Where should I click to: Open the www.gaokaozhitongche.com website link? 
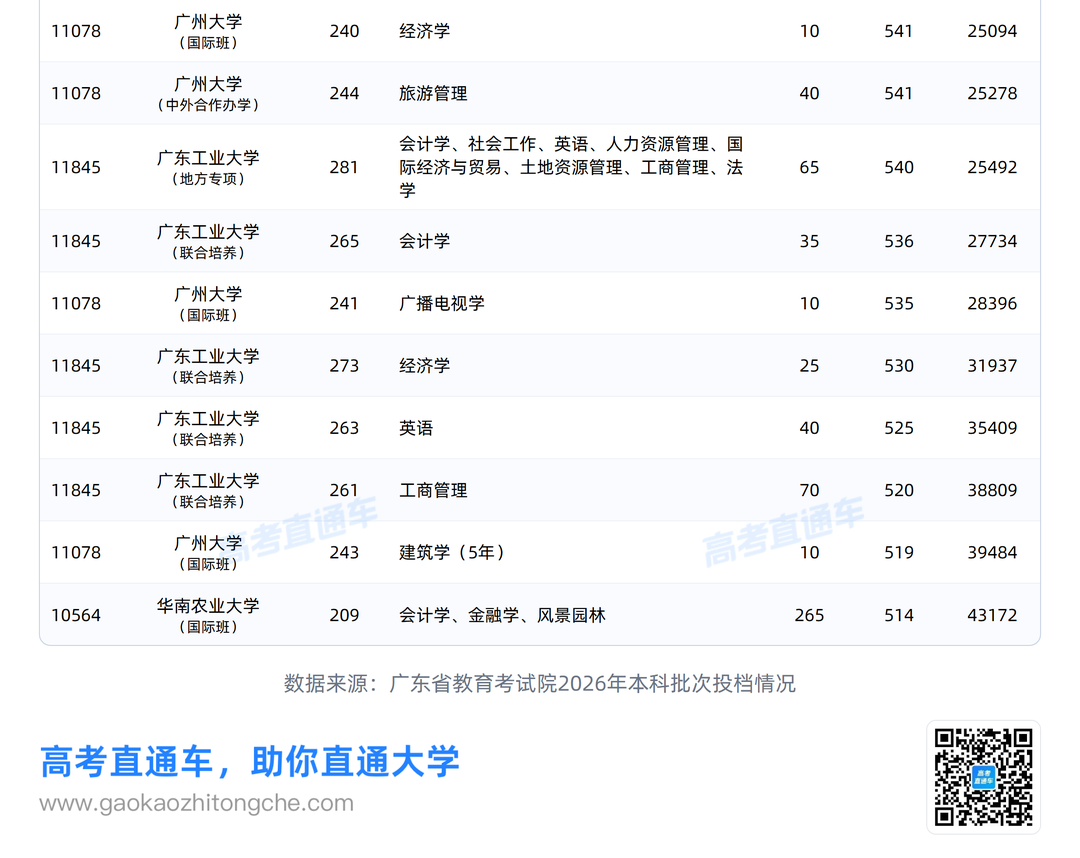tap(196, 803)
